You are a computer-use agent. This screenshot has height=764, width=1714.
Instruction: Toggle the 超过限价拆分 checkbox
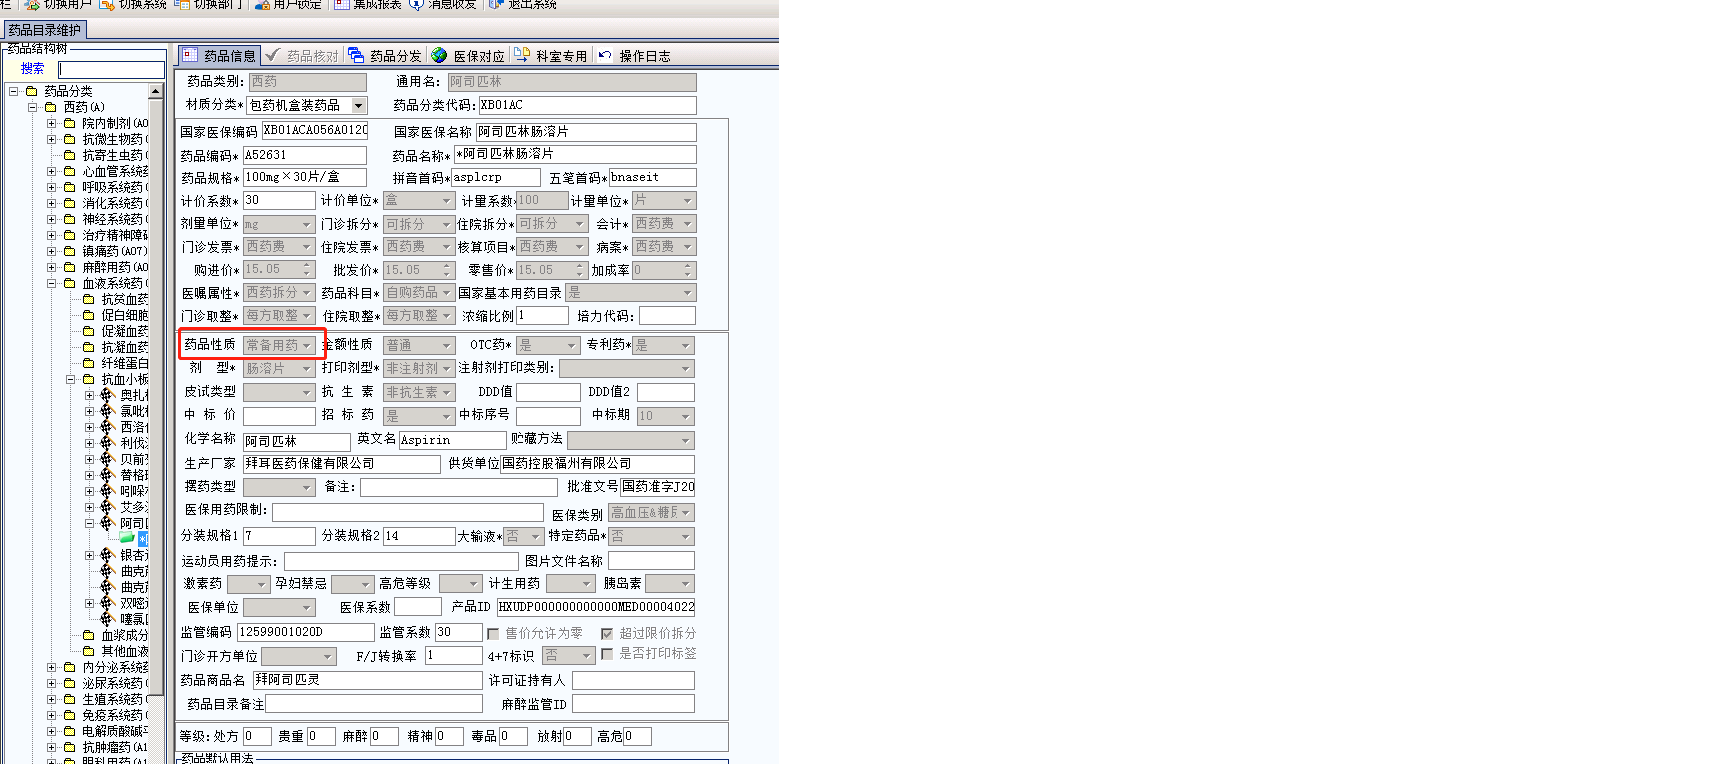pos(607,634)
